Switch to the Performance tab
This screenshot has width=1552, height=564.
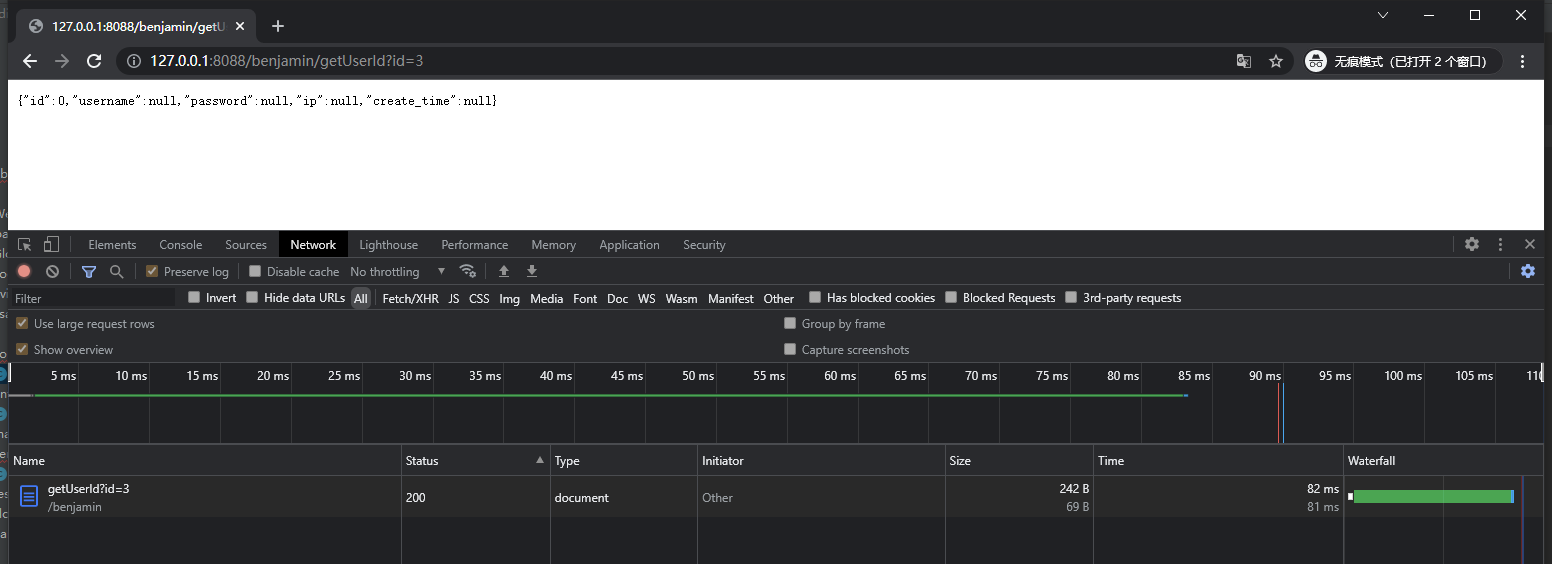tap(475, 244)
